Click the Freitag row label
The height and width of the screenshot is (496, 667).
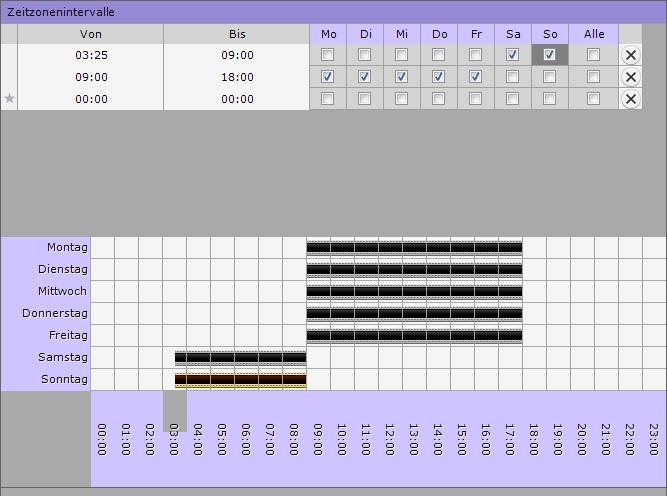tap(68, 336)
